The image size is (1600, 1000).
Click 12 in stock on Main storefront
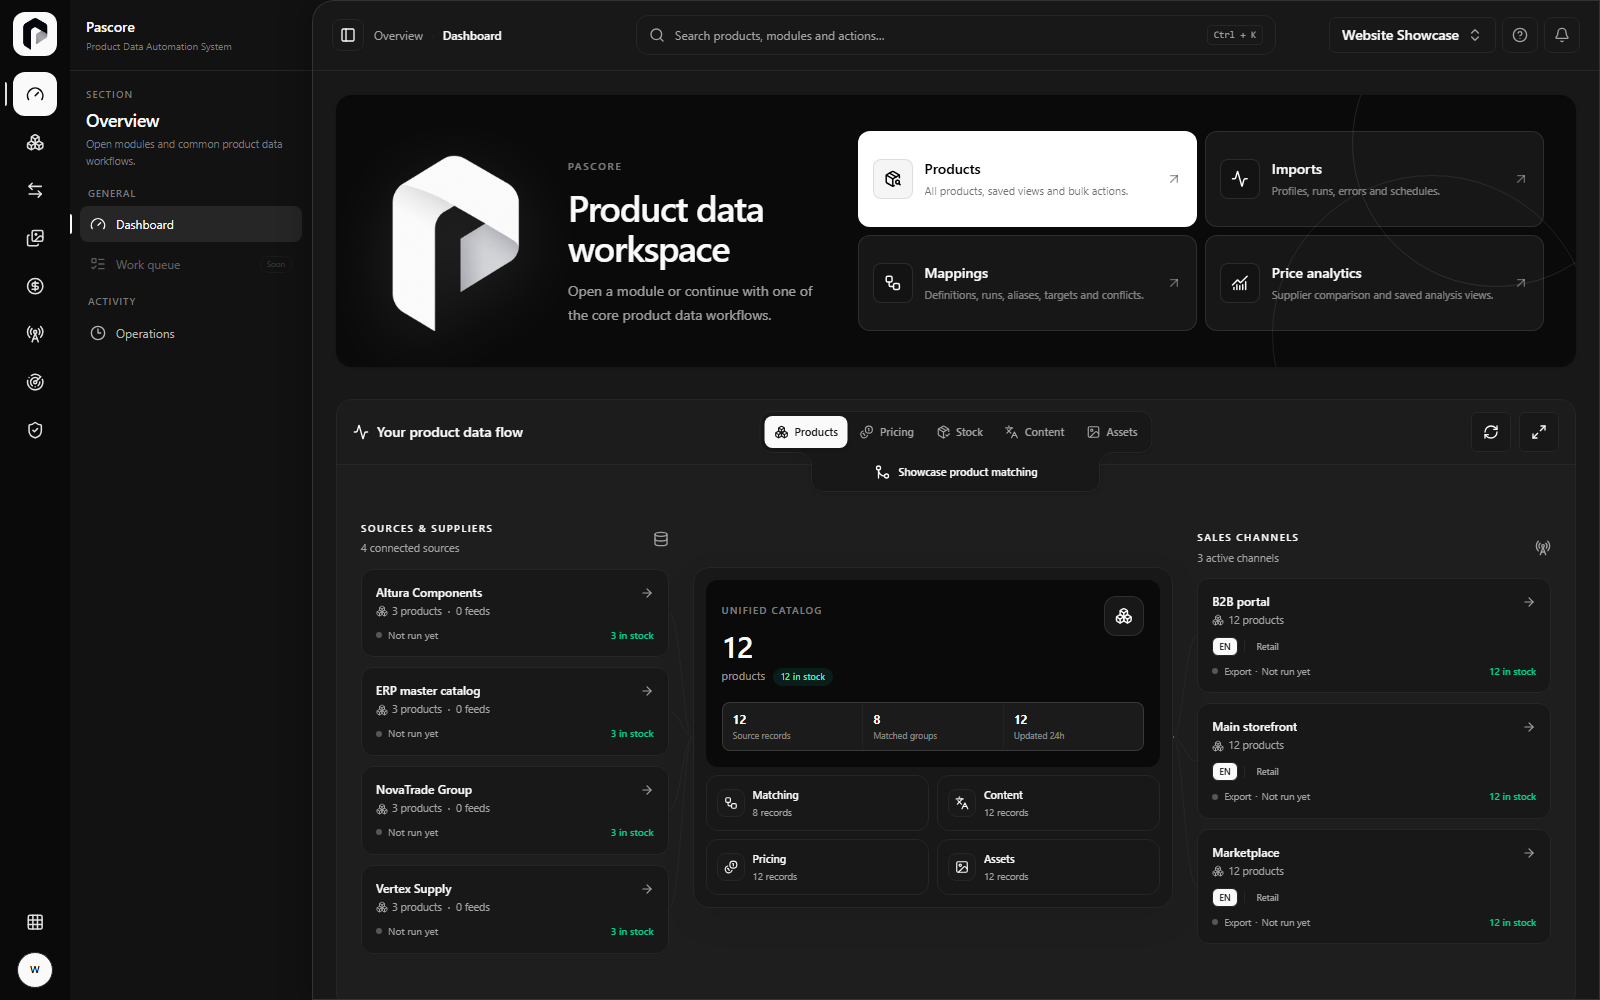coord(1512,797)
